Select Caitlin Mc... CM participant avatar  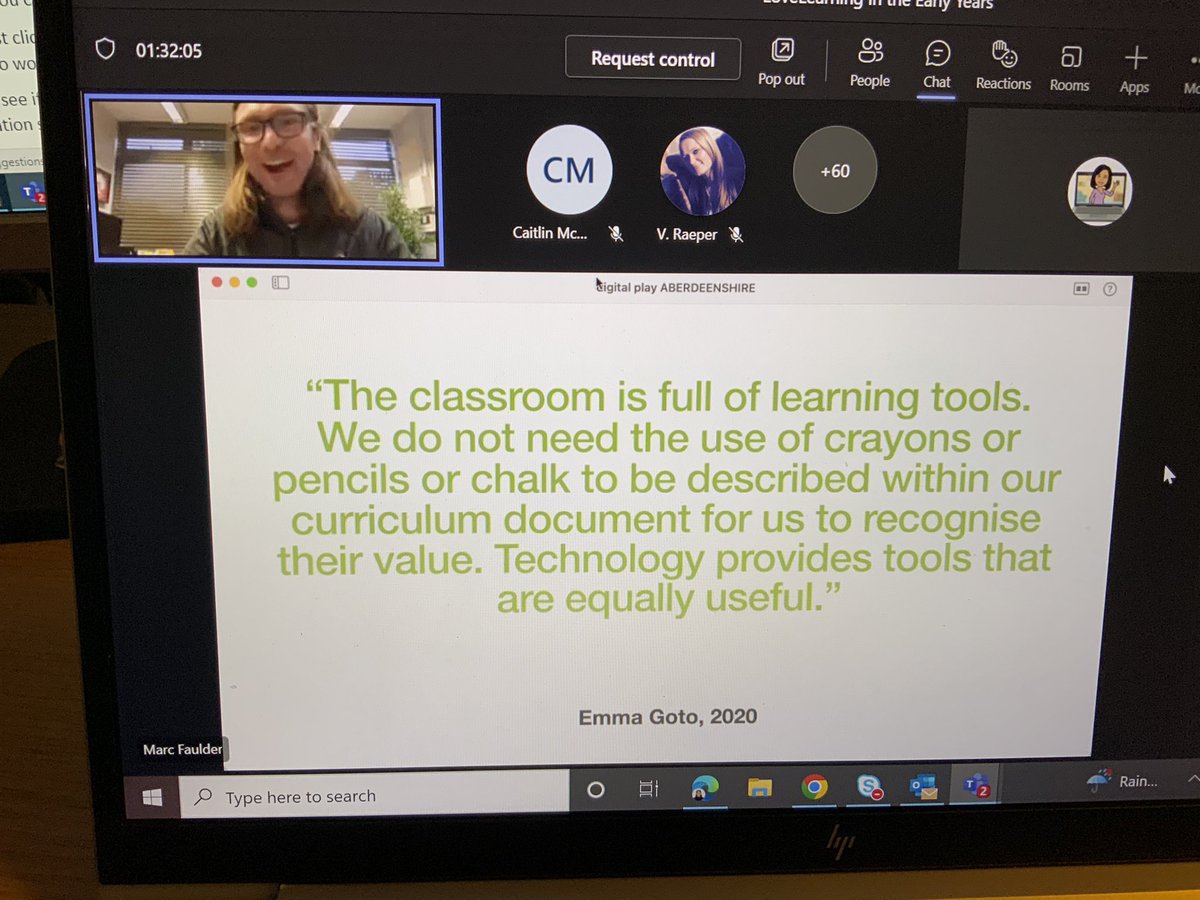(568, 169)
